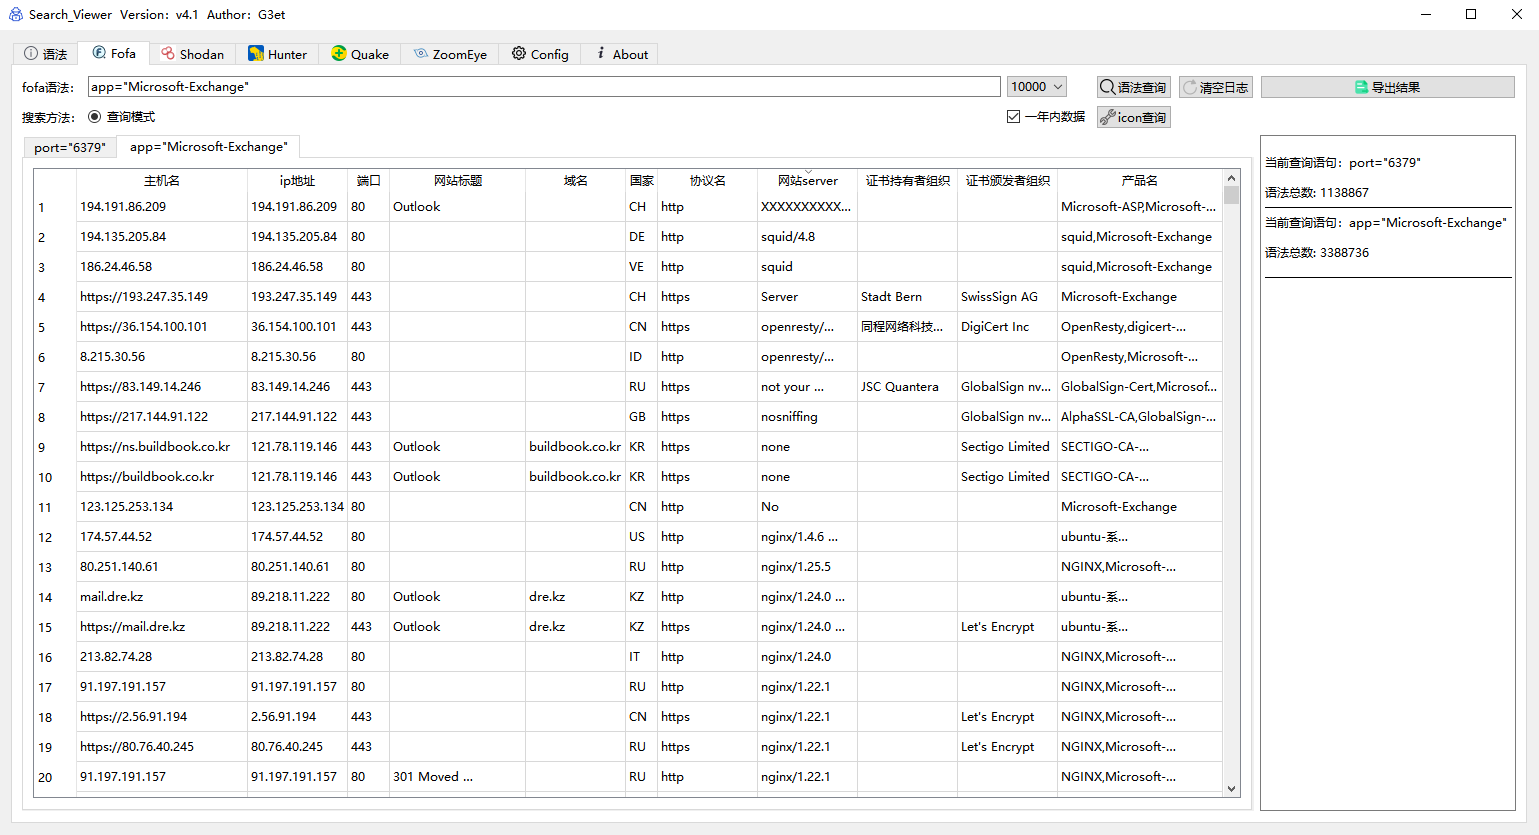
Task: Click the 301 Moved title cell
Action: pos(458,777)
